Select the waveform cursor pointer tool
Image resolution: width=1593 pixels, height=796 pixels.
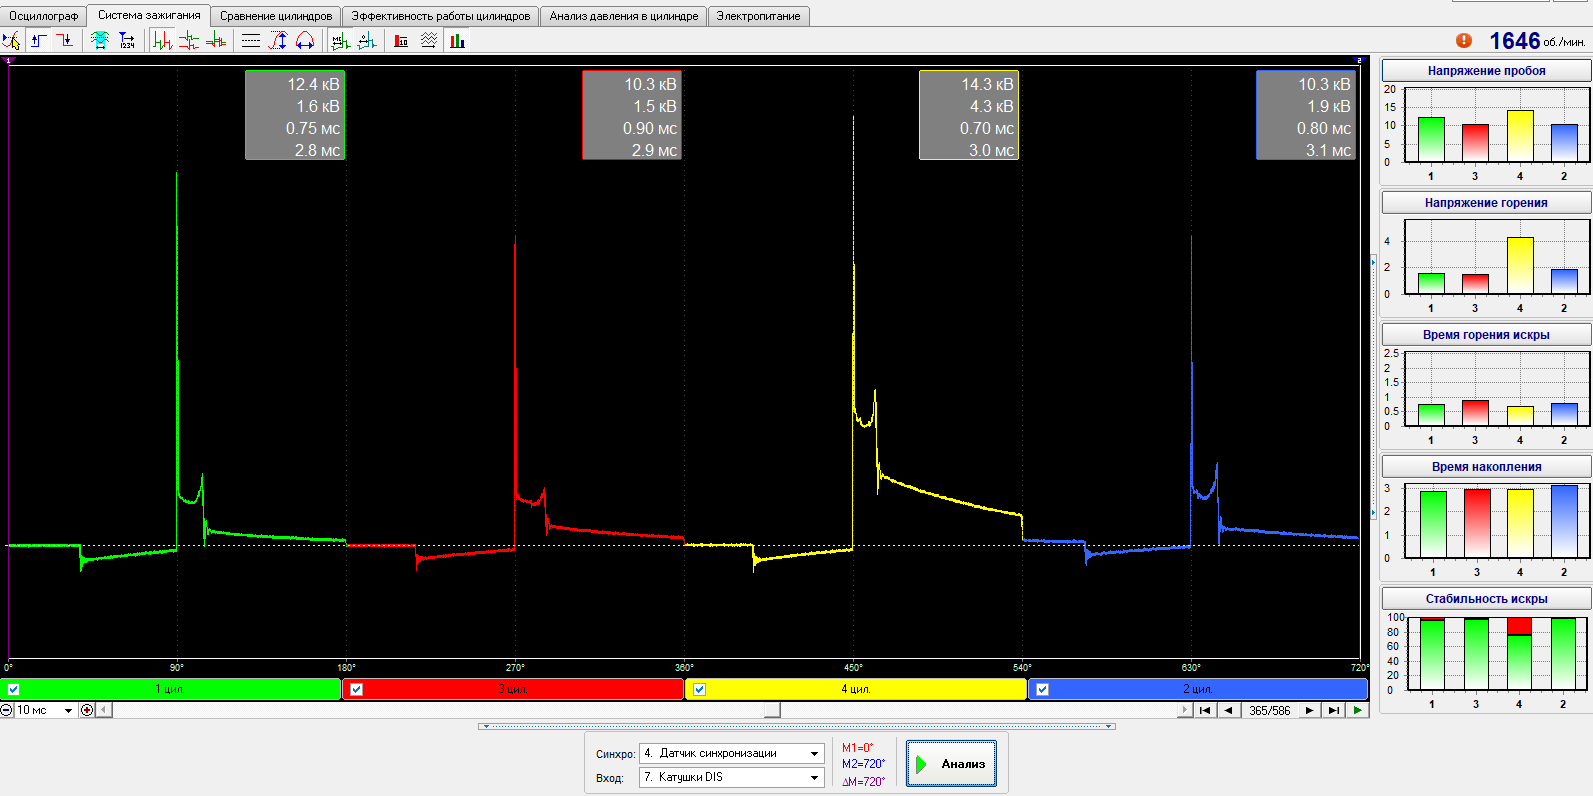tap(11, 40)
